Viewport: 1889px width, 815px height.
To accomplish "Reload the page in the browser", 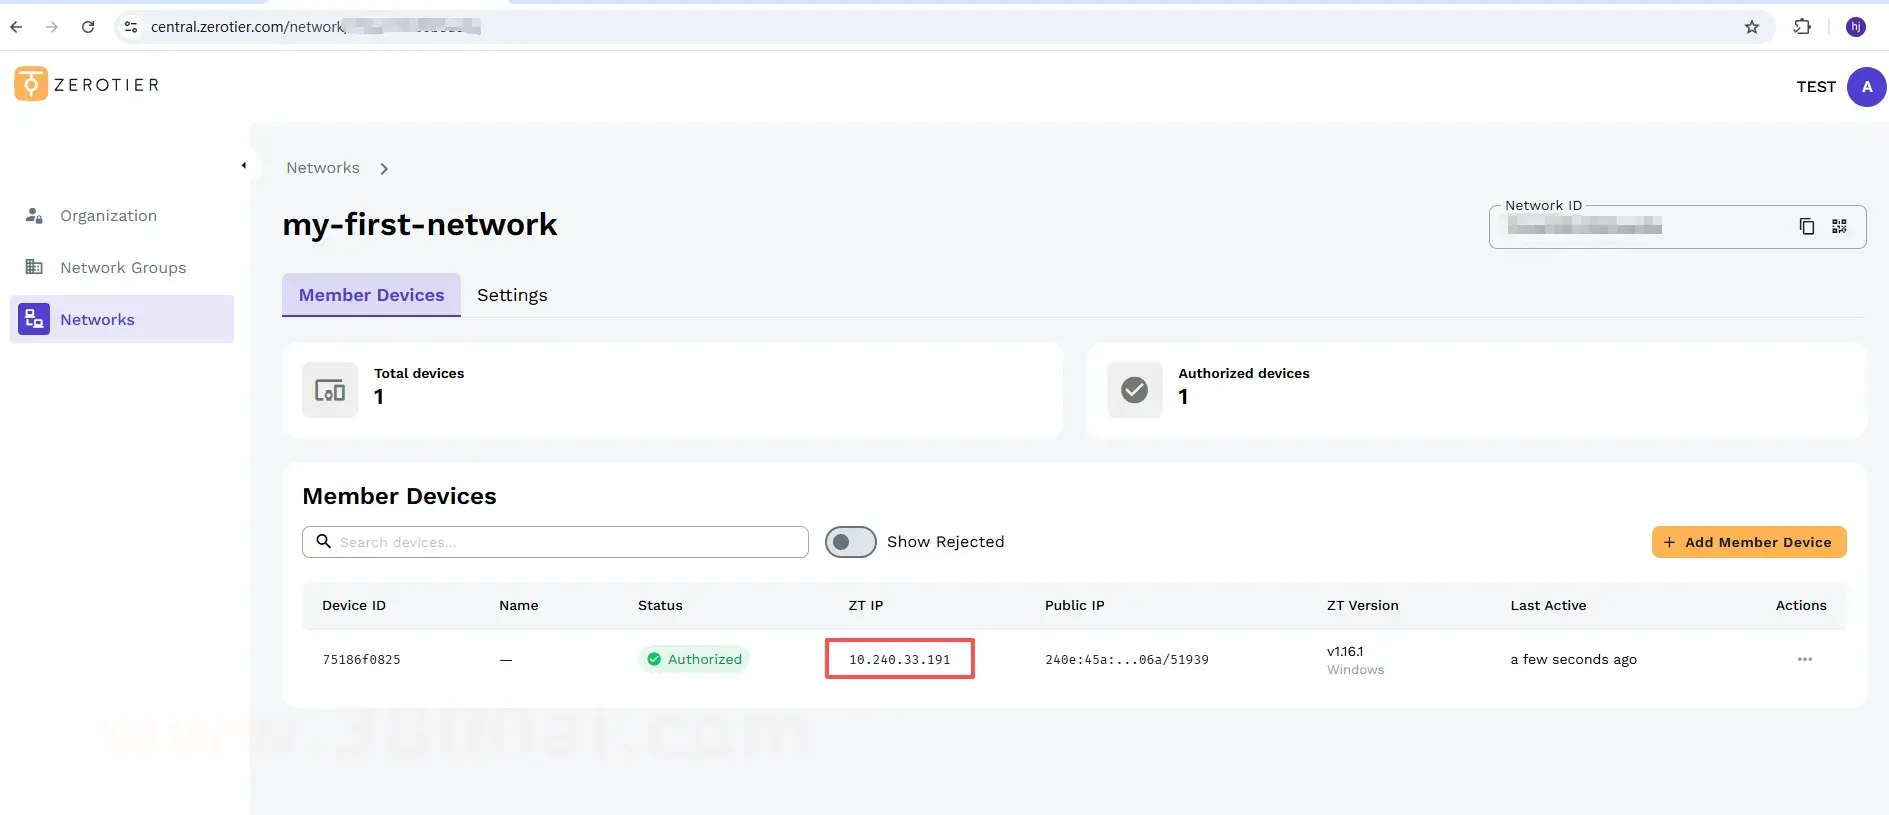I will (88, 27).
